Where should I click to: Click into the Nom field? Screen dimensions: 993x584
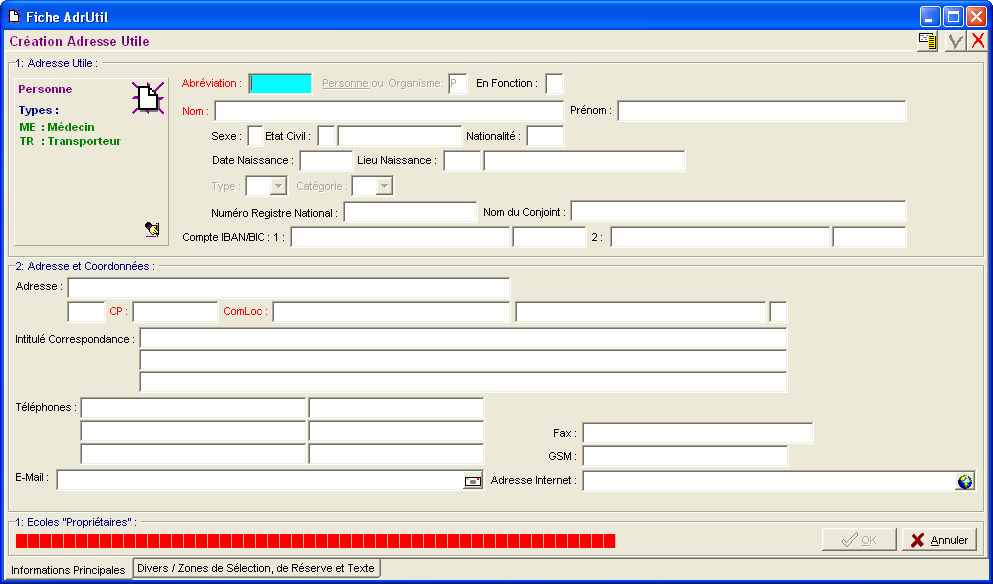(389, 111)
